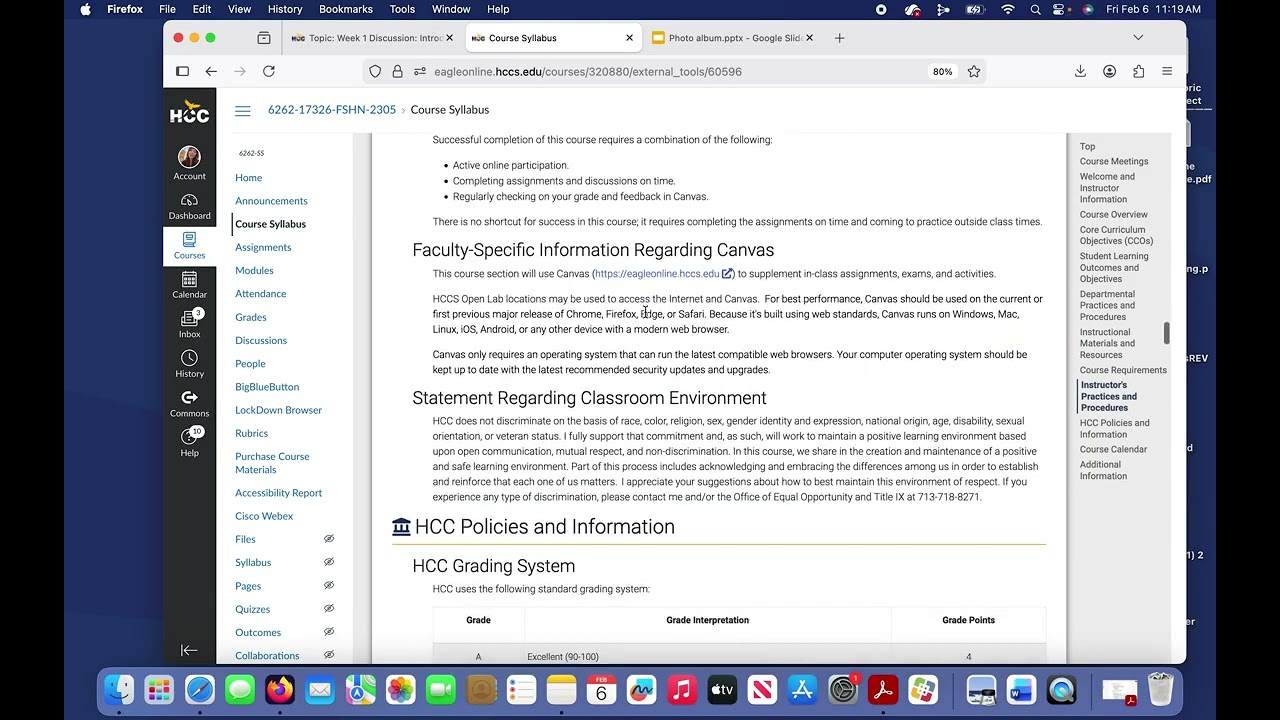Open the Apple menu
Image resolution: width=1280 pixels, height=720 pixels.
pos(85,9)
